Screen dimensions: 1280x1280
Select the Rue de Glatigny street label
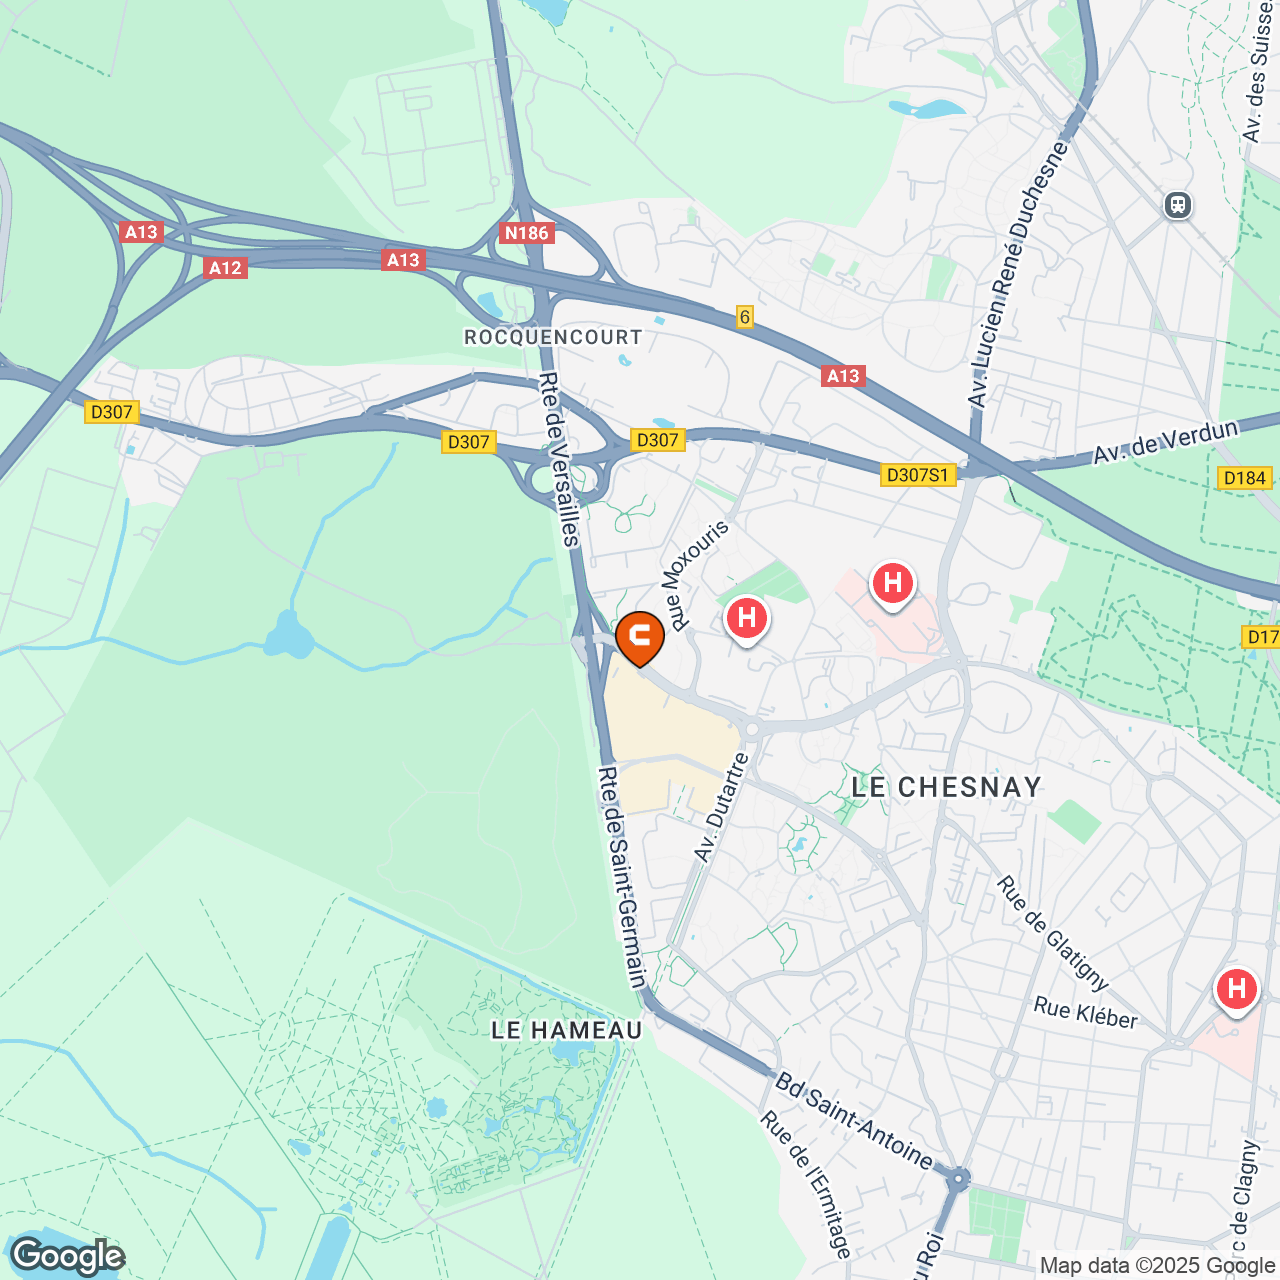pos(1053,933)
